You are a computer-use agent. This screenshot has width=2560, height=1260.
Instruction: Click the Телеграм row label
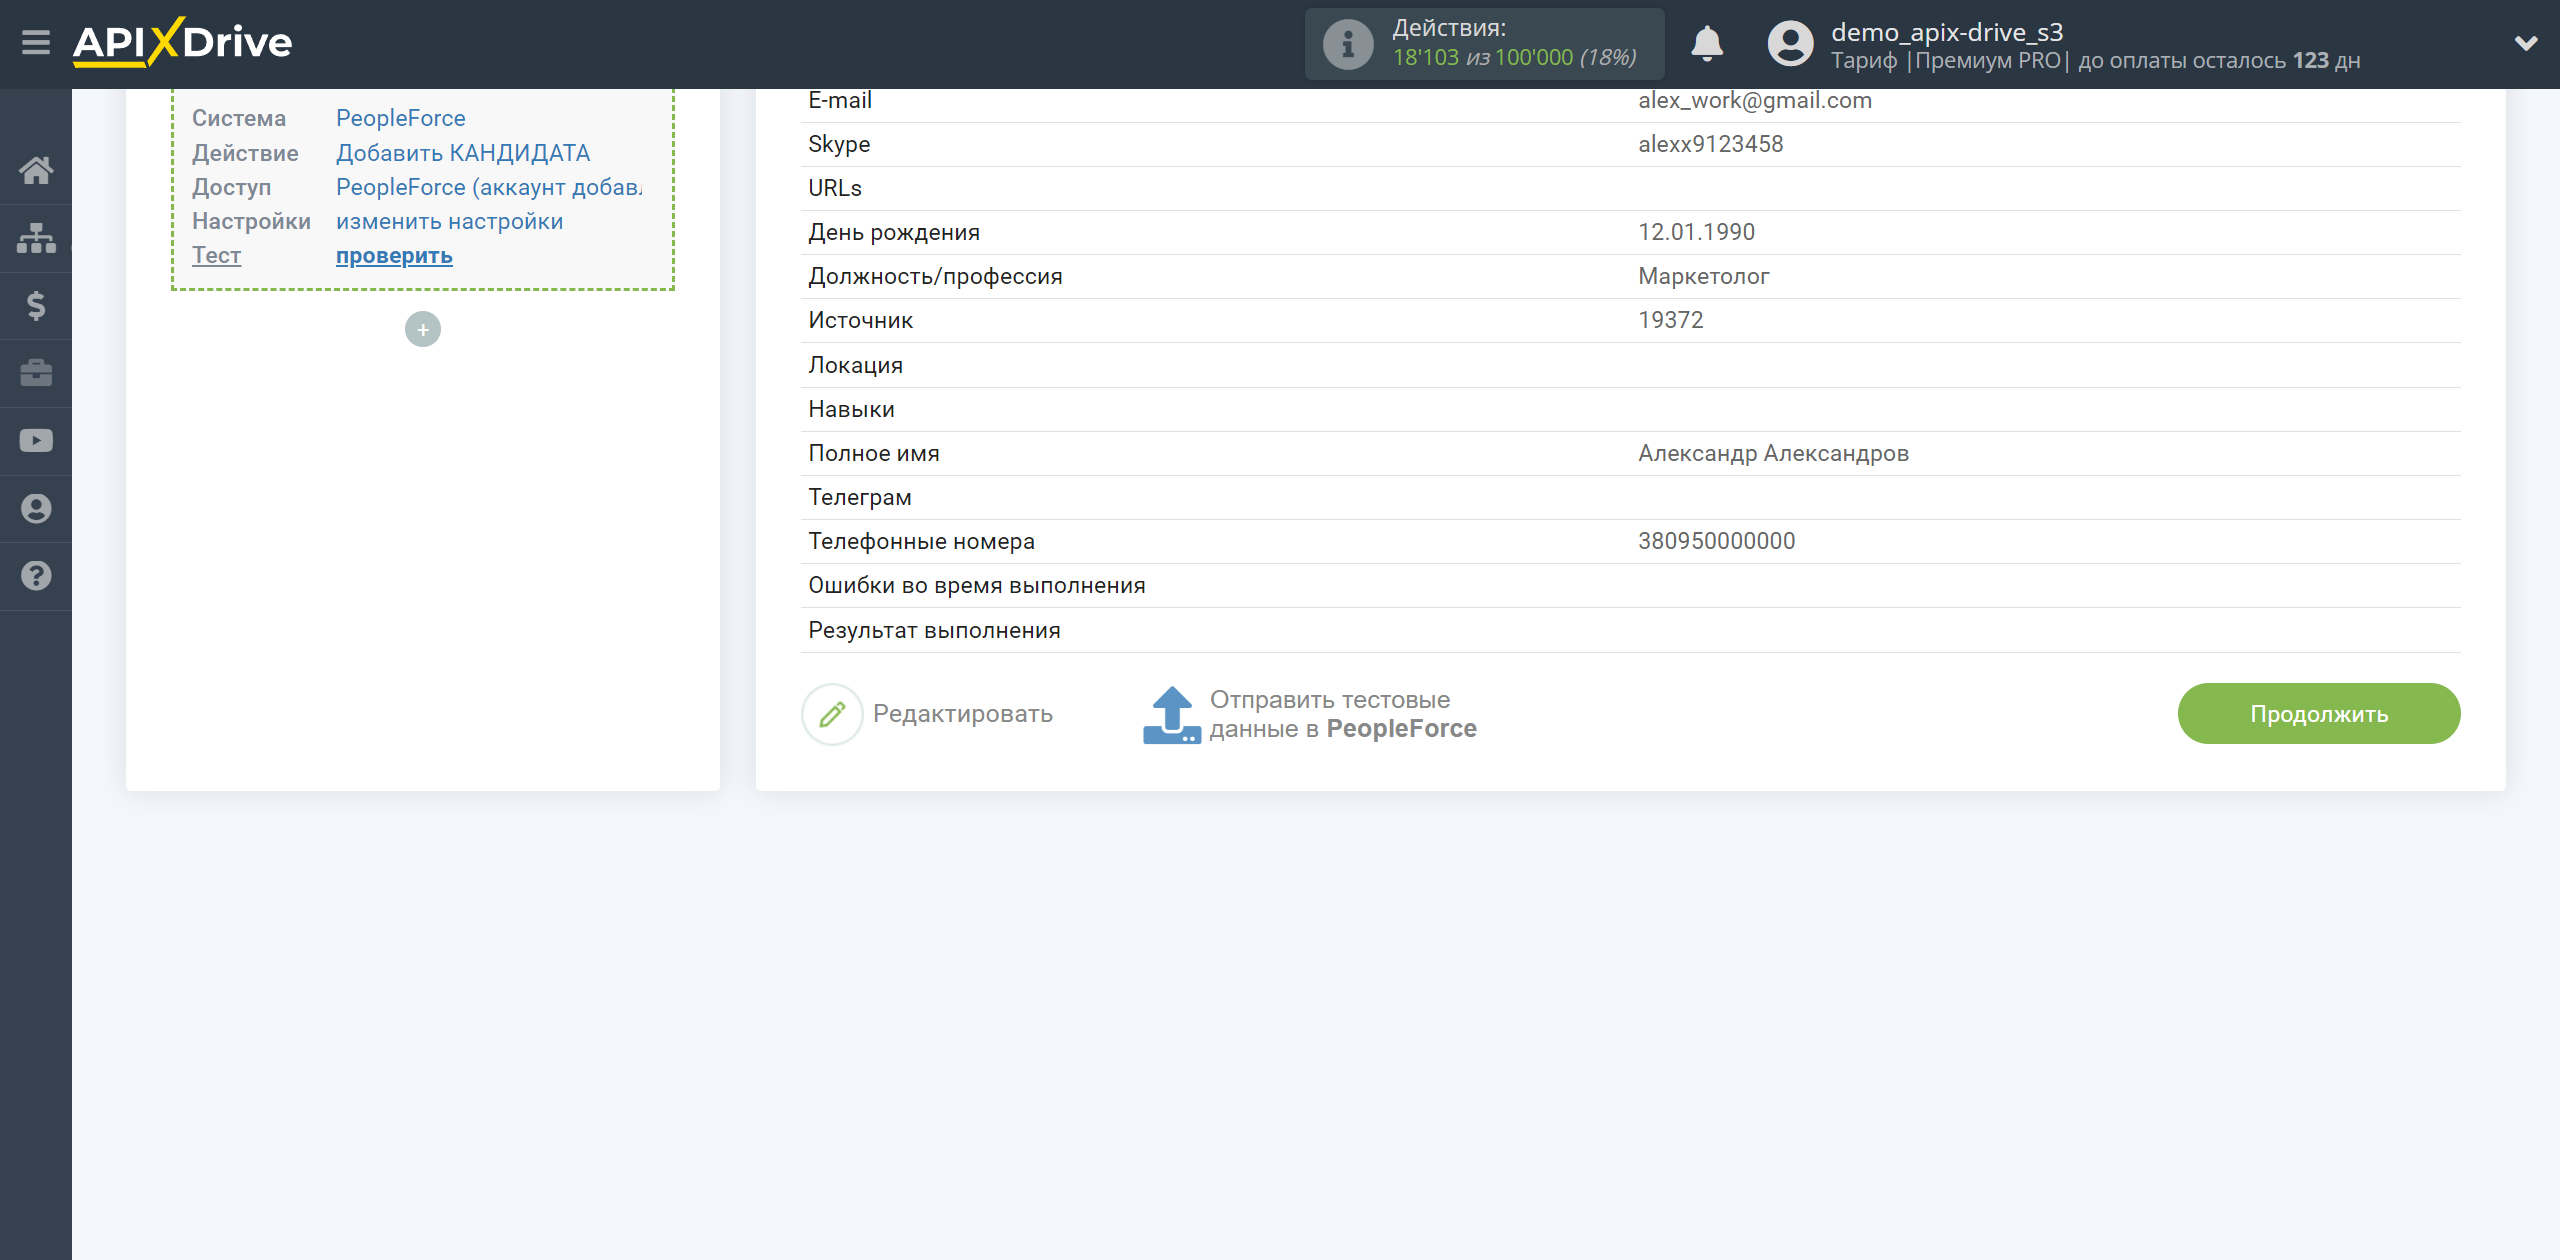(860, 497)
